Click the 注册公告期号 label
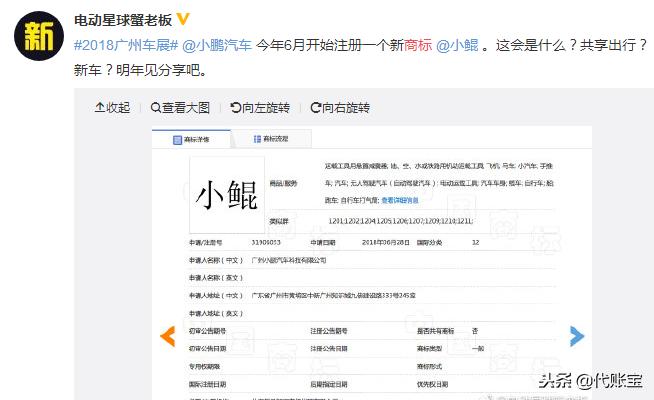This screenshot has height=400, width=654. click(329, 331)
